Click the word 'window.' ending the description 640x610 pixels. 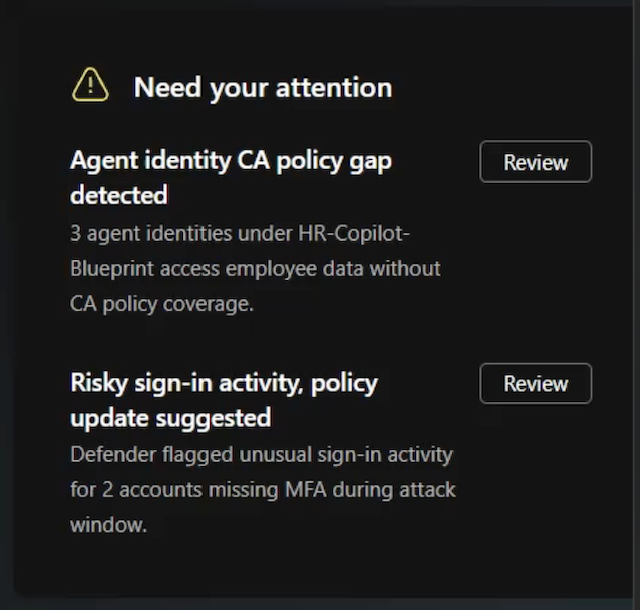coord(108,525)
